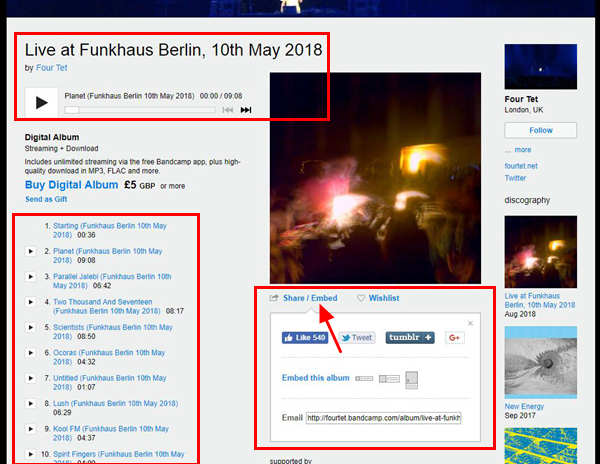
Task: Play track 8 Lush
Action: point(31,404)
